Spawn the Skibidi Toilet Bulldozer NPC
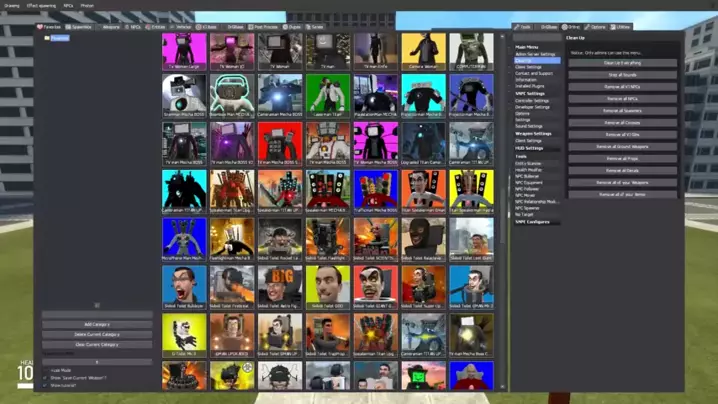 tap(184, 287)
